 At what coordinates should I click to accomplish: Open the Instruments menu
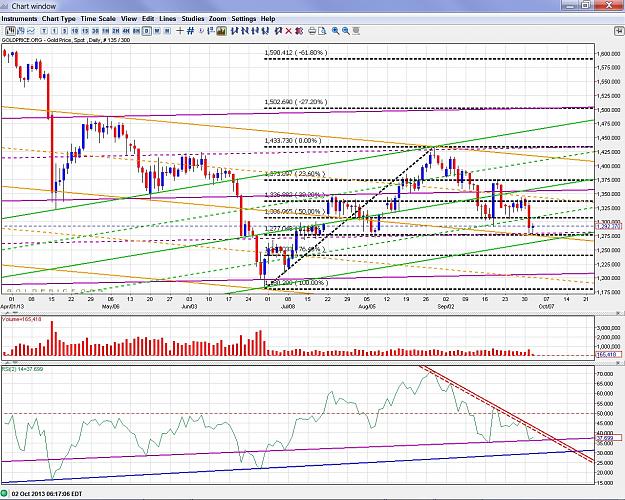tap(19, 19)
